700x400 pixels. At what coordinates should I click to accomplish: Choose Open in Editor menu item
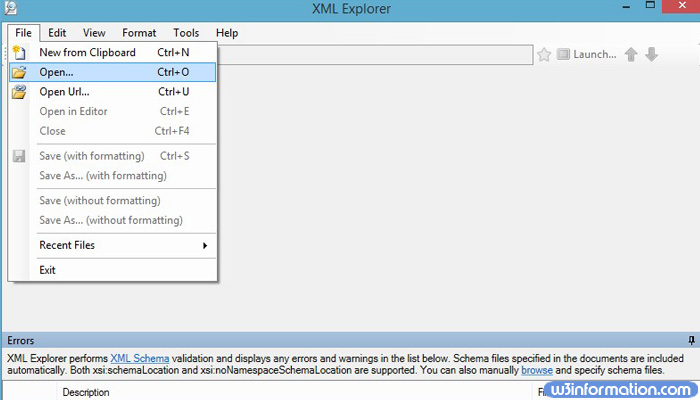(x=112, y=112)
